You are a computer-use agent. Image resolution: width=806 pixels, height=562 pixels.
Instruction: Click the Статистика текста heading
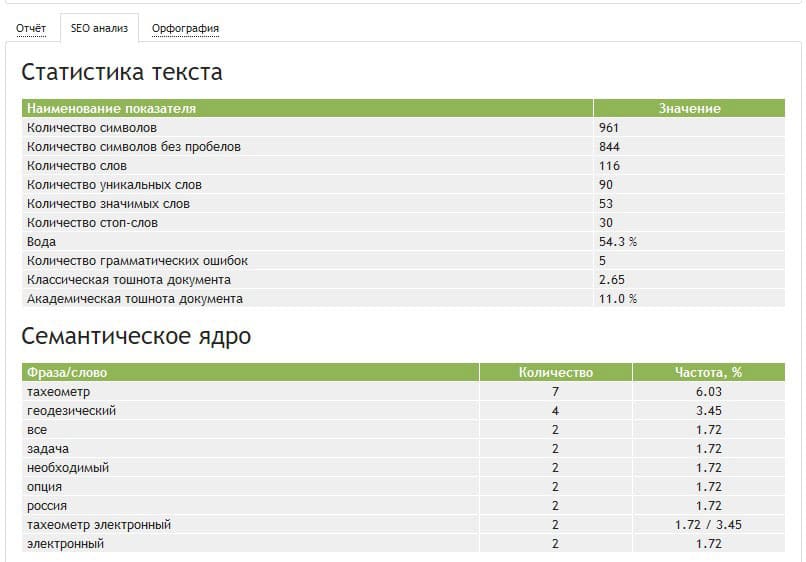click(122, 73)
